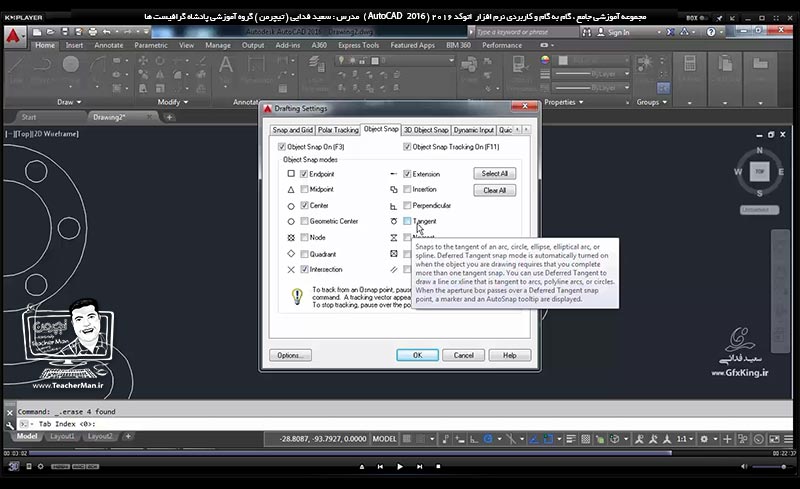Click the Save icon in quick access toolbar
Viewport: 800px width, 489px height.
pos(65,32)
